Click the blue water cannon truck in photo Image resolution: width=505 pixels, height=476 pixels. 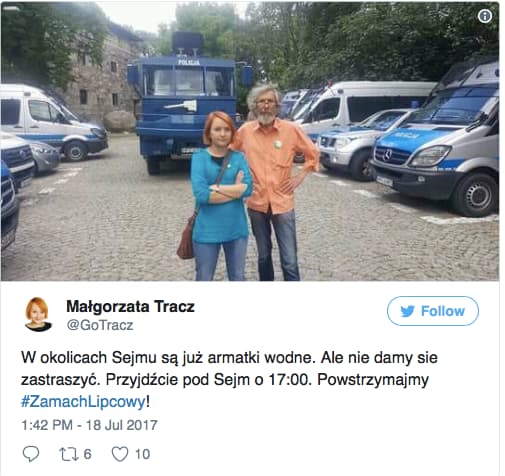(187, 103)
